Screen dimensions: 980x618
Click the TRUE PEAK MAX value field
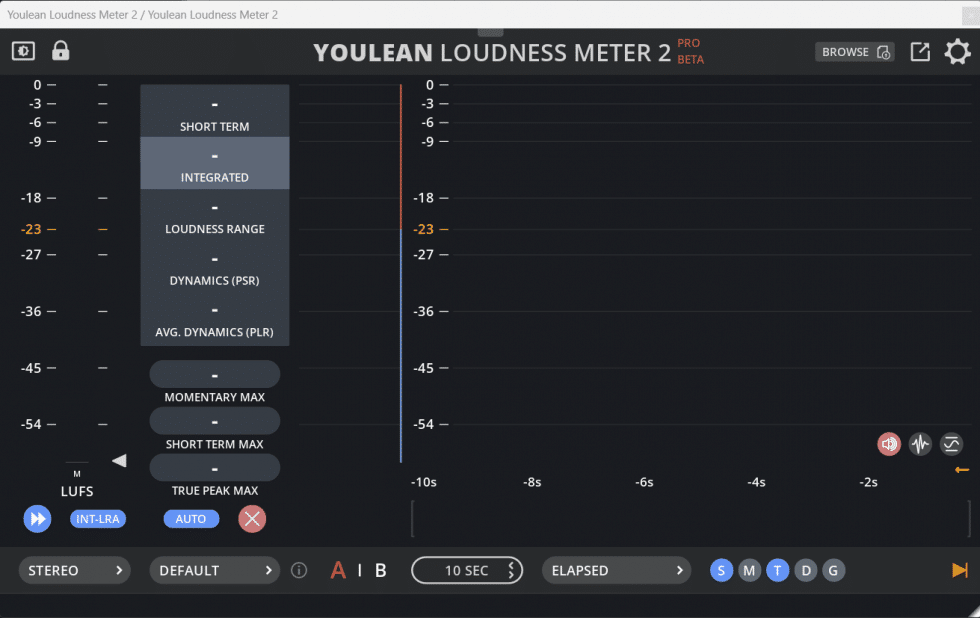[x=214, y=469]
